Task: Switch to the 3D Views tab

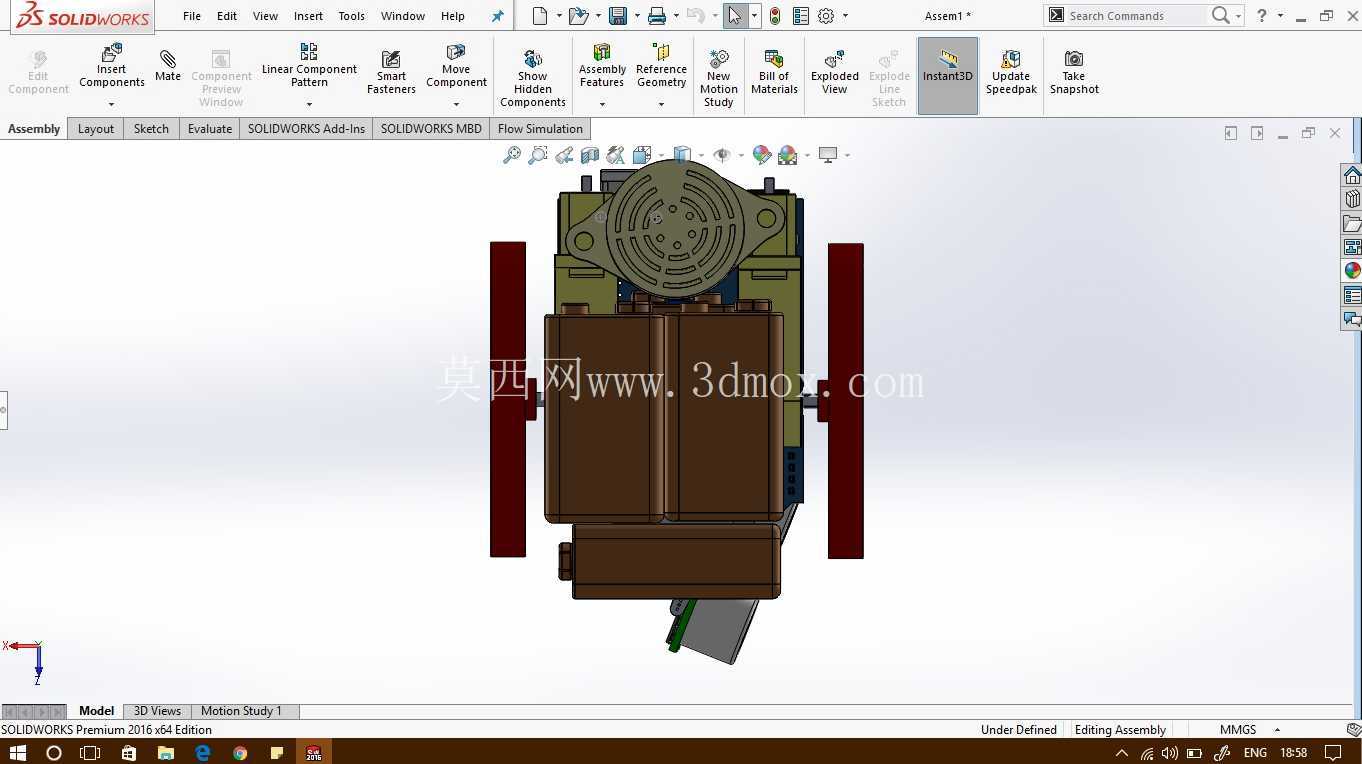Action: coord(157,711)
